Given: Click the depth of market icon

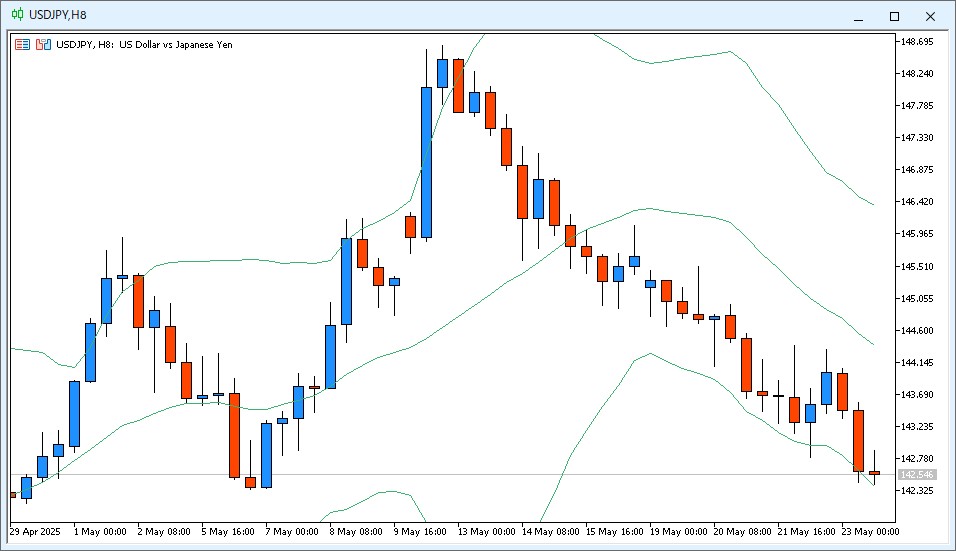Looking at the screenshot, I should point(43,44).
